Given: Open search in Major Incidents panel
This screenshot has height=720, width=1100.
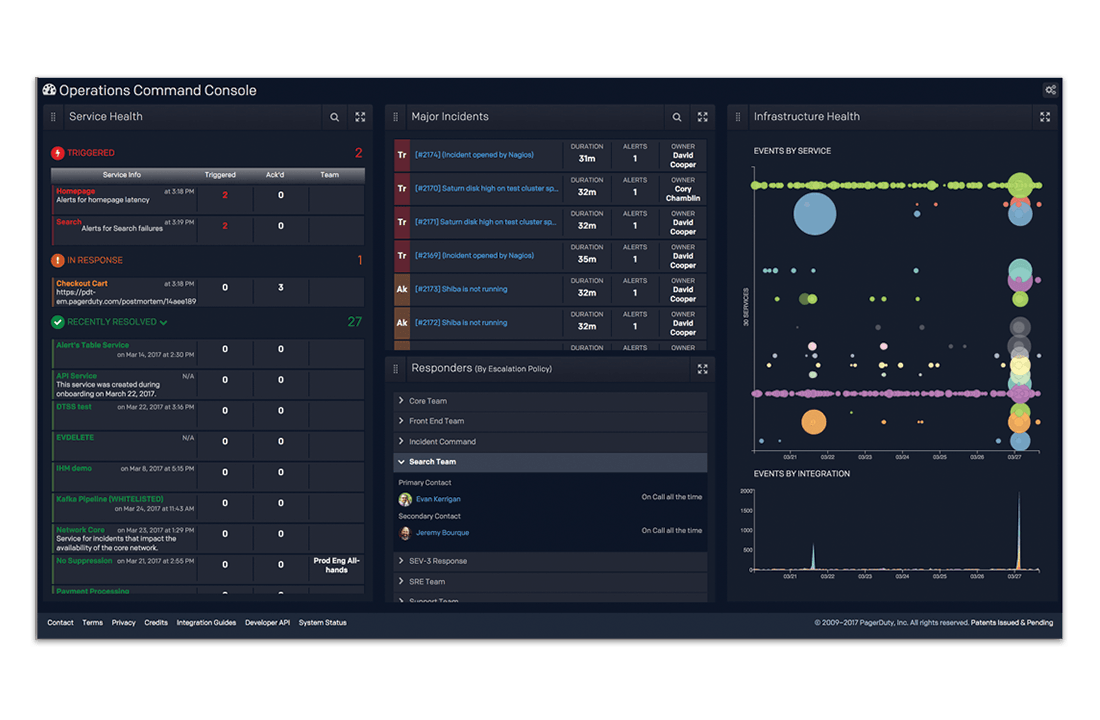Looking at the screenshot, I should [x=677, y=117].
